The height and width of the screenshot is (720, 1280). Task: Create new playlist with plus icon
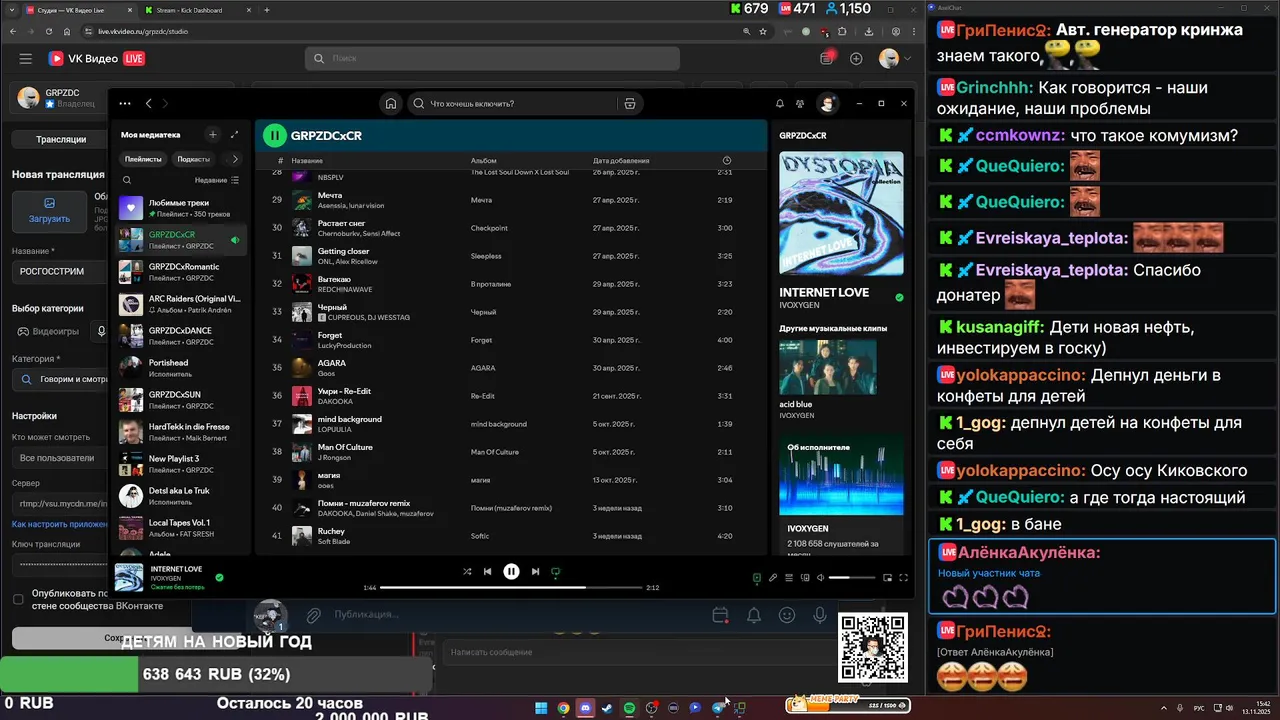[212, 134]
